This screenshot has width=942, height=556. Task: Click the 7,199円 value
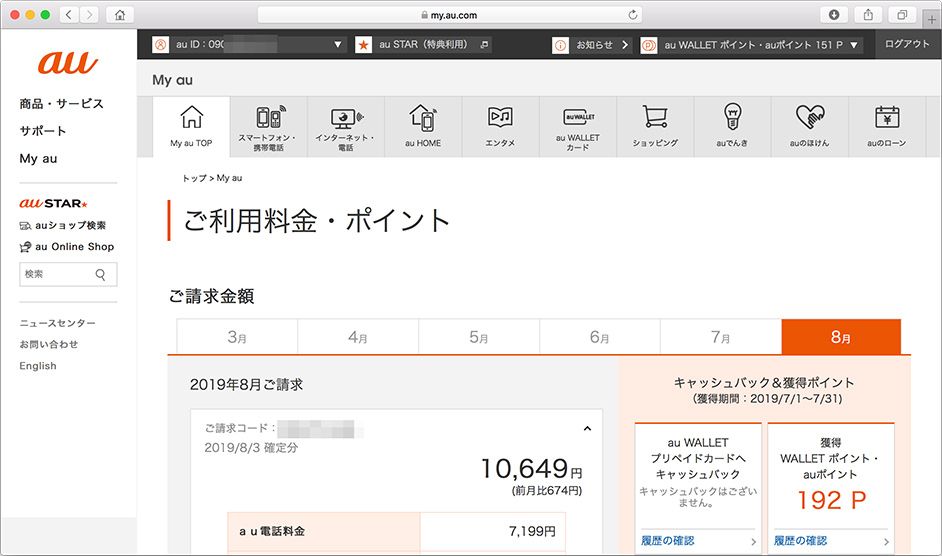pyautogui.click(x=532, y=531)
